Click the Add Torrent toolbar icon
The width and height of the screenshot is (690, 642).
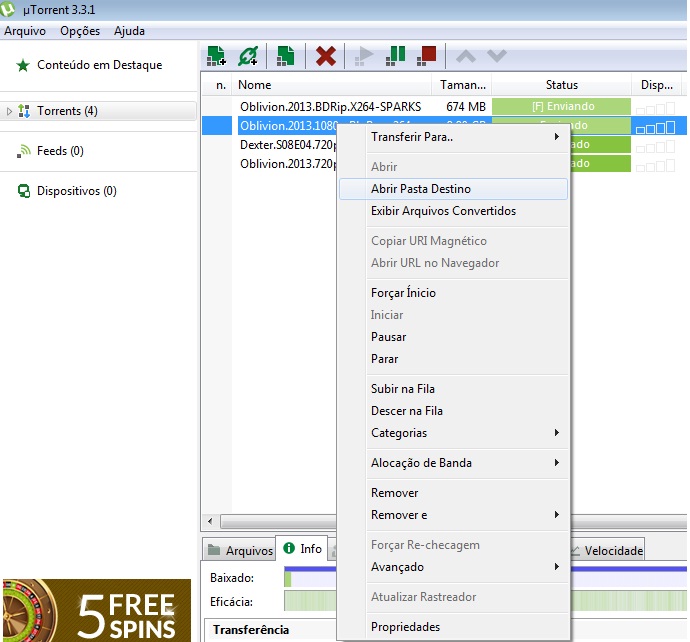tap(216, 56)
